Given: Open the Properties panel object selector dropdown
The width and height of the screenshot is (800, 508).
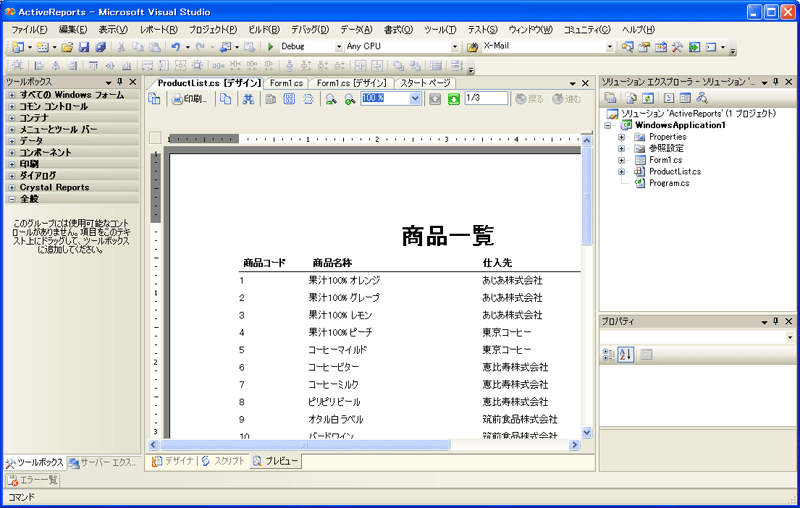Looking at the screenshot, I should pyautogui.click(x=790, y=337).
